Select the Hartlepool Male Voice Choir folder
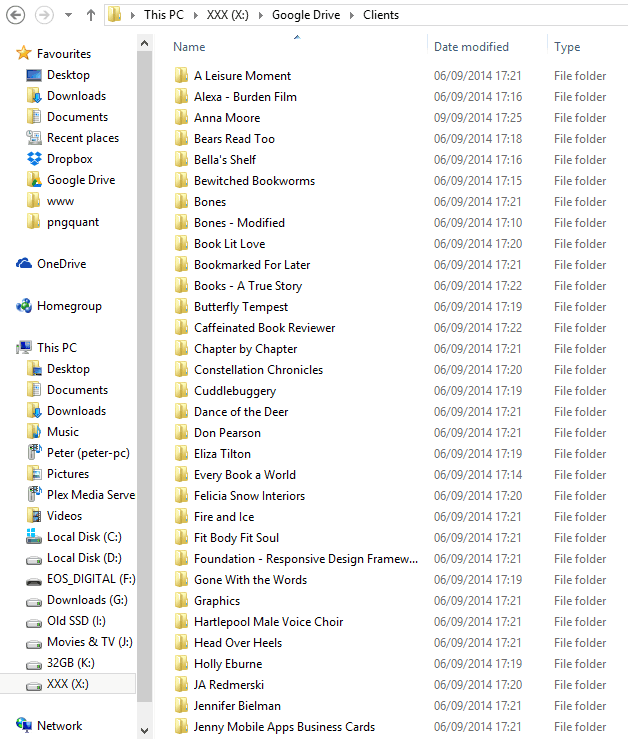Viewport: 628px width, 740px height. (x=268, y=622)
